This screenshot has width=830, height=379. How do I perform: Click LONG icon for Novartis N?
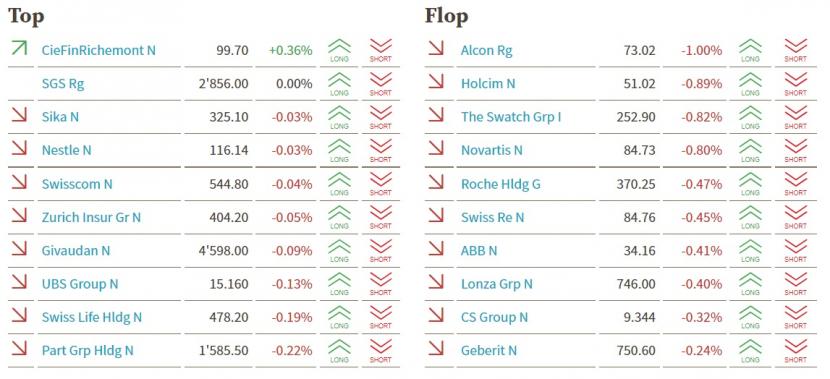point(750,150)
